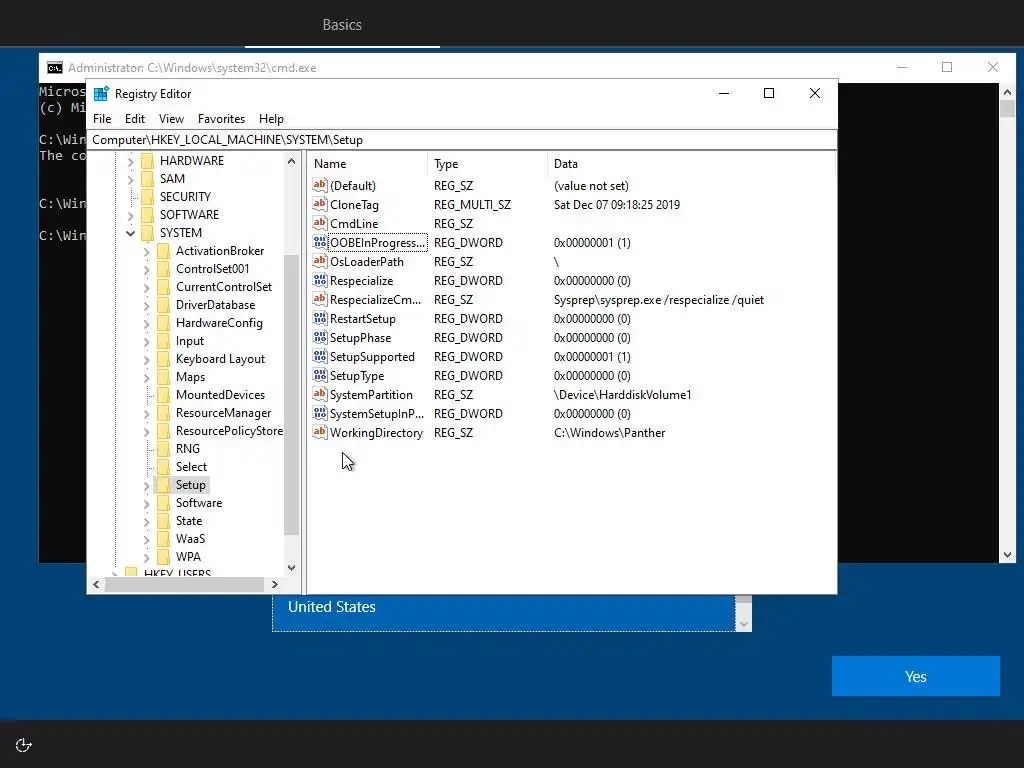Open the country list dropdown arrow

point(743,624)
